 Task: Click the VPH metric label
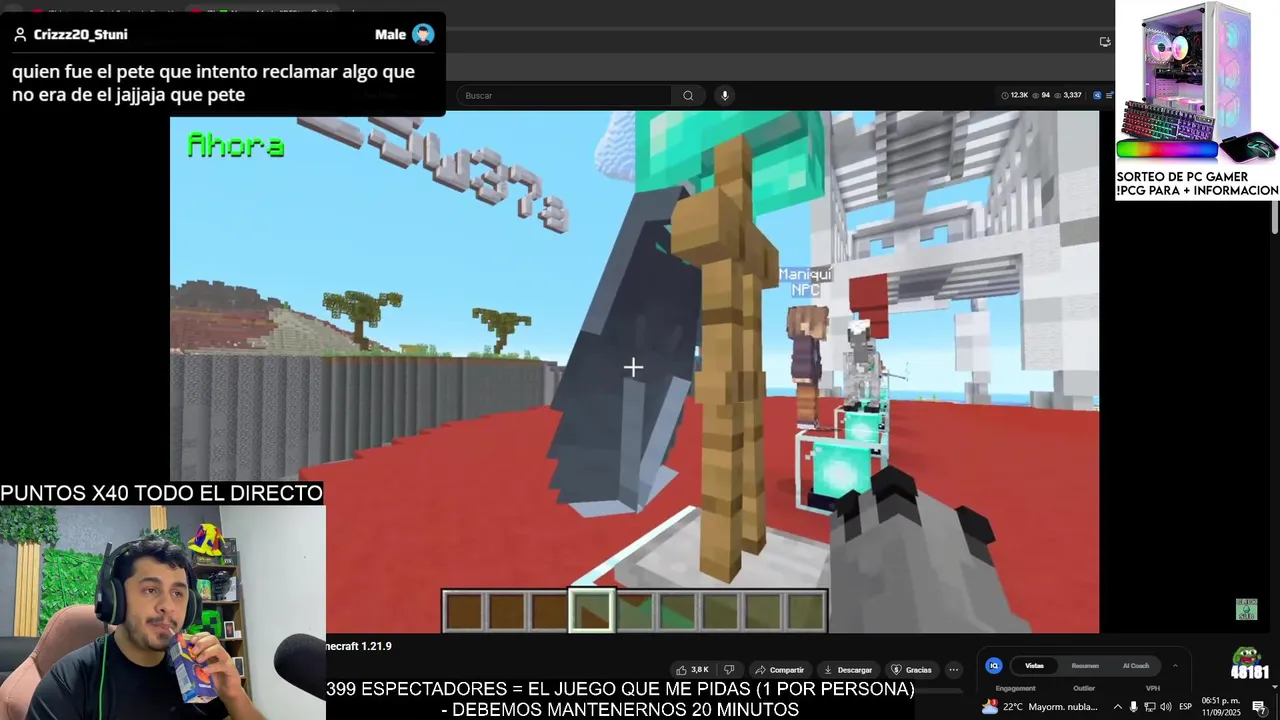1153,688
